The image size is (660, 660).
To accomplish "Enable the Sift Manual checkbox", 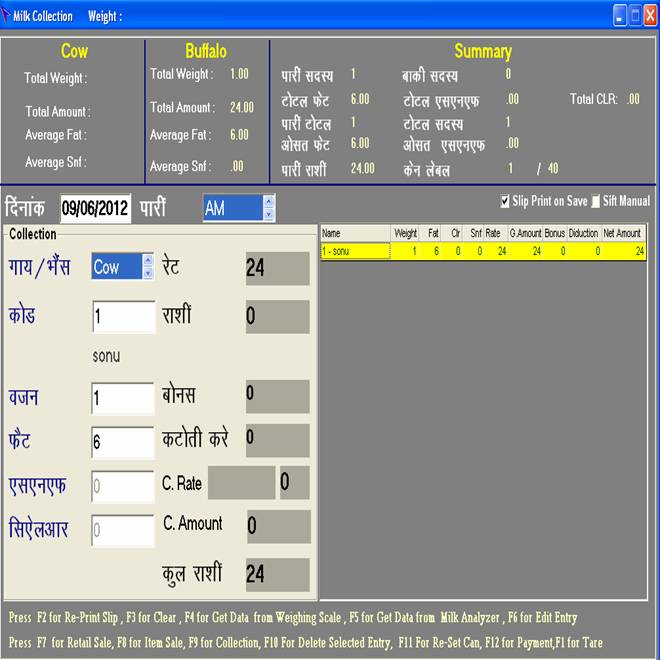I will pos(595,201).
